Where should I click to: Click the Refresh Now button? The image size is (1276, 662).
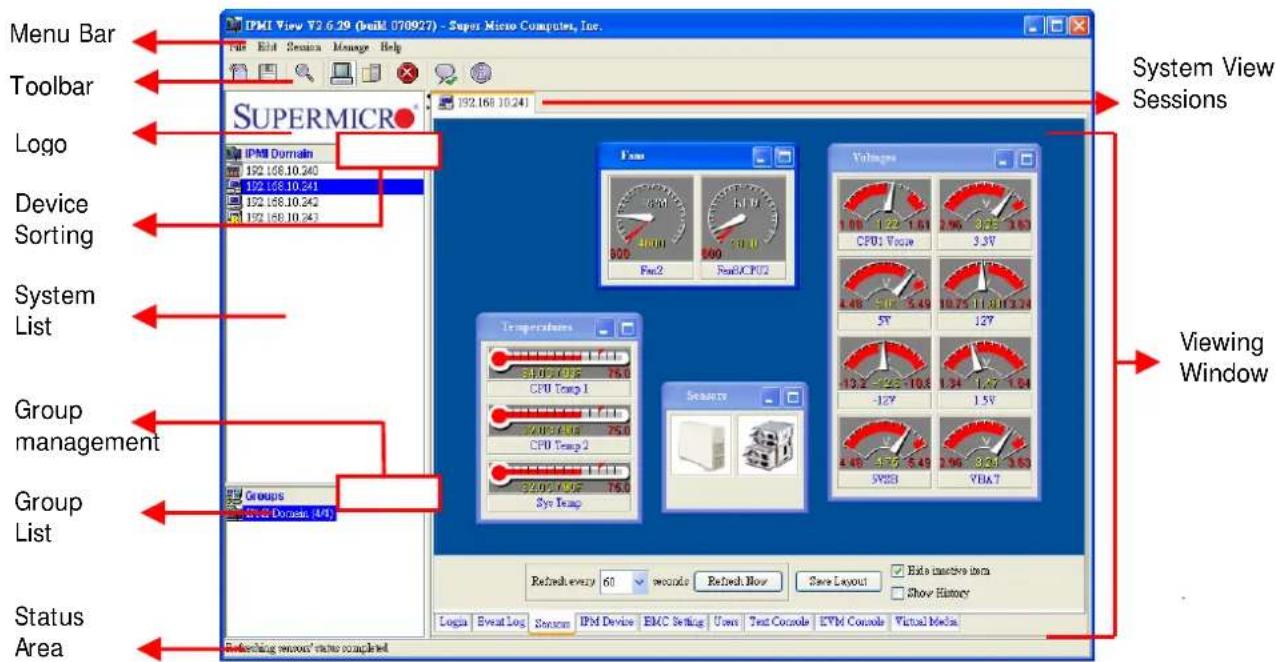point(738,580)
